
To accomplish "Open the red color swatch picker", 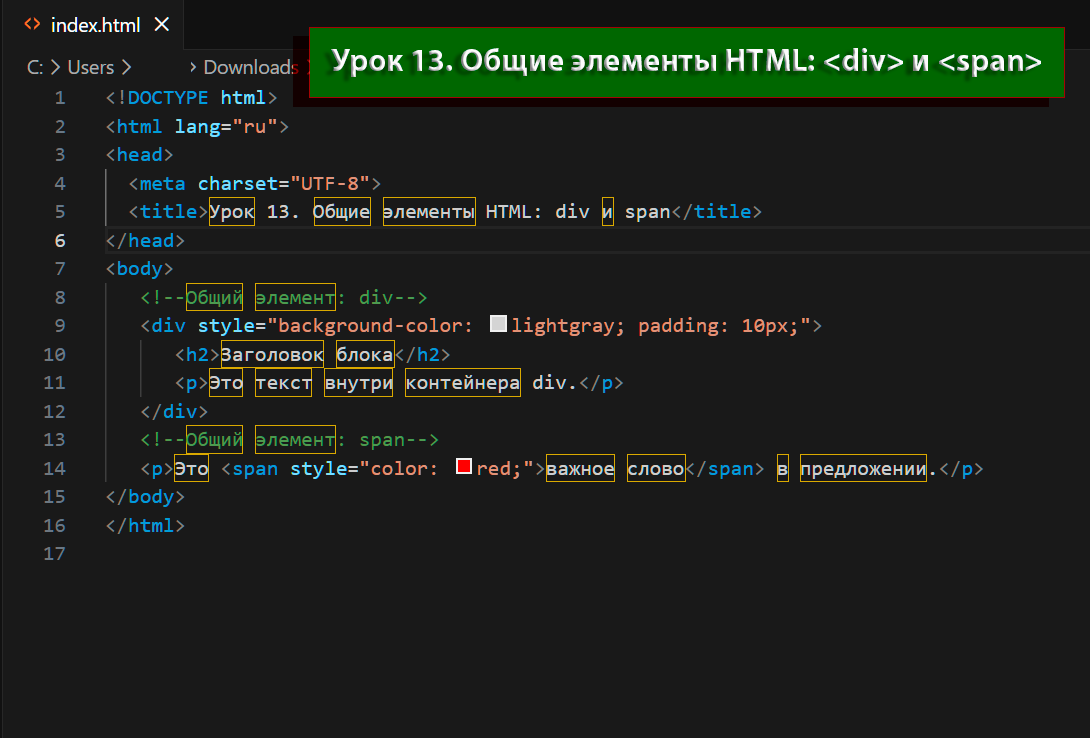I will (x=464, y=467).
